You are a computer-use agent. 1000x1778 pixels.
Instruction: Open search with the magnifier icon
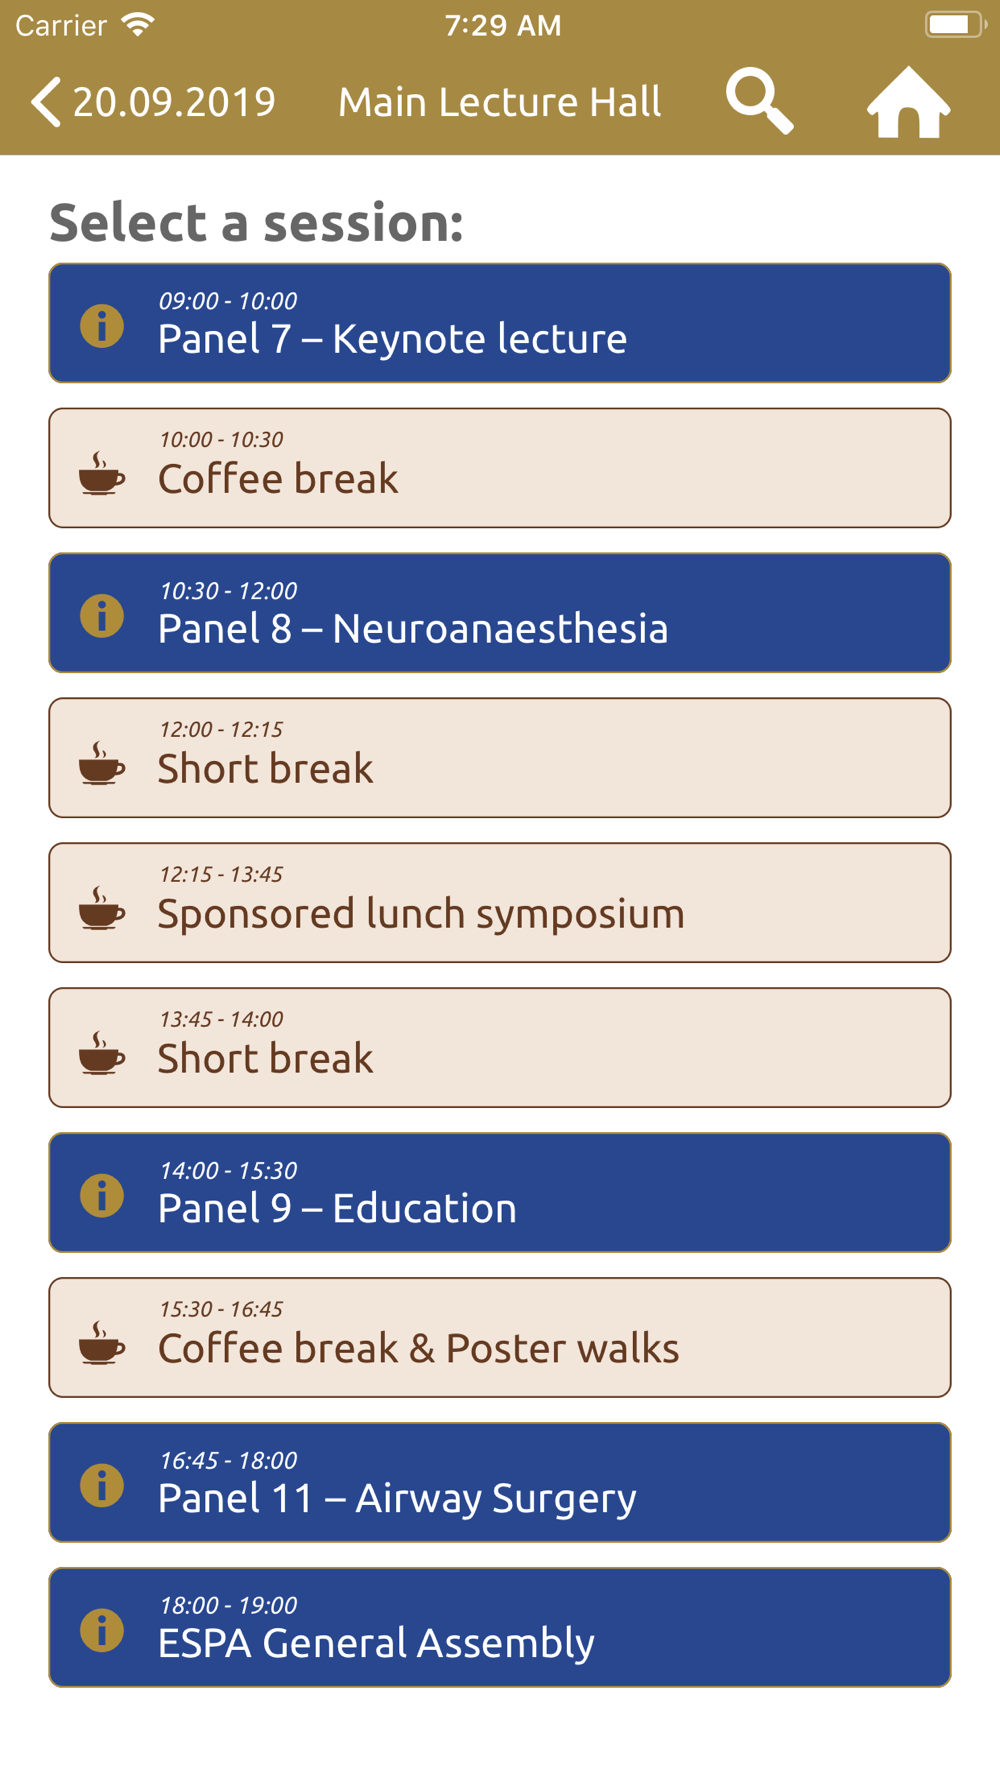[760, 101]
